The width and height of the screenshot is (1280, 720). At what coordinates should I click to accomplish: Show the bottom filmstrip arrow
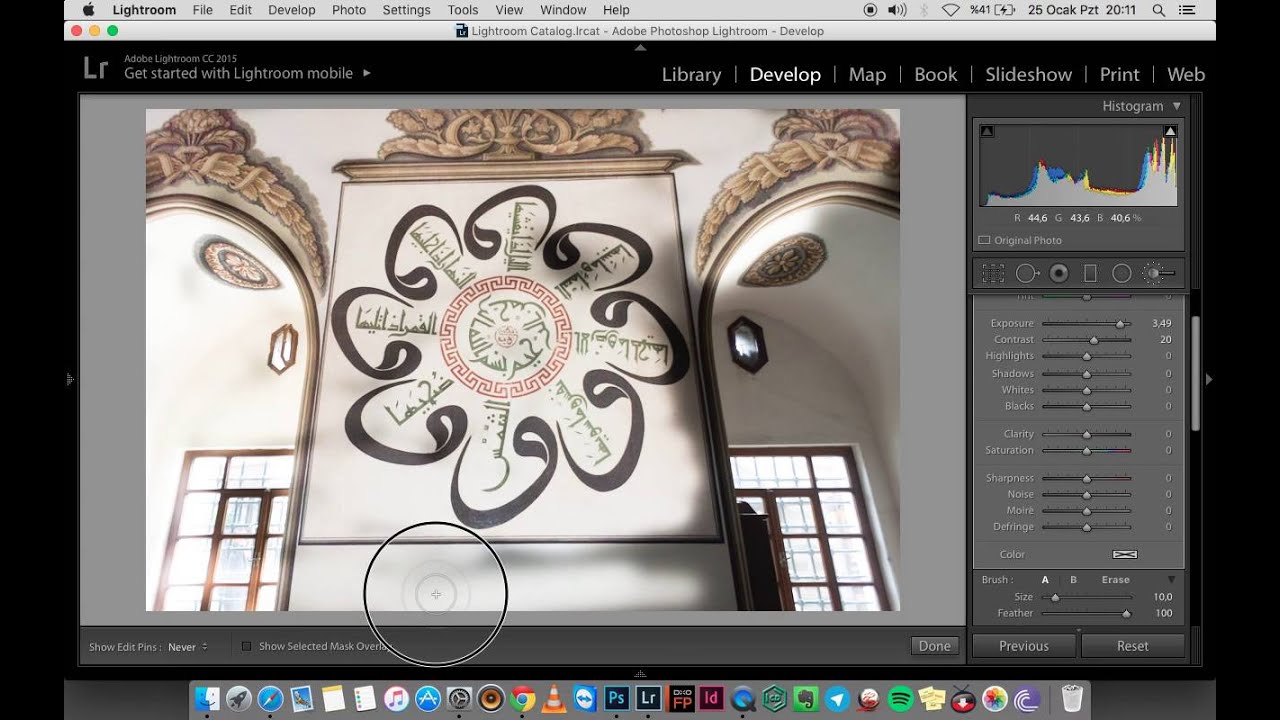[640, 674]
